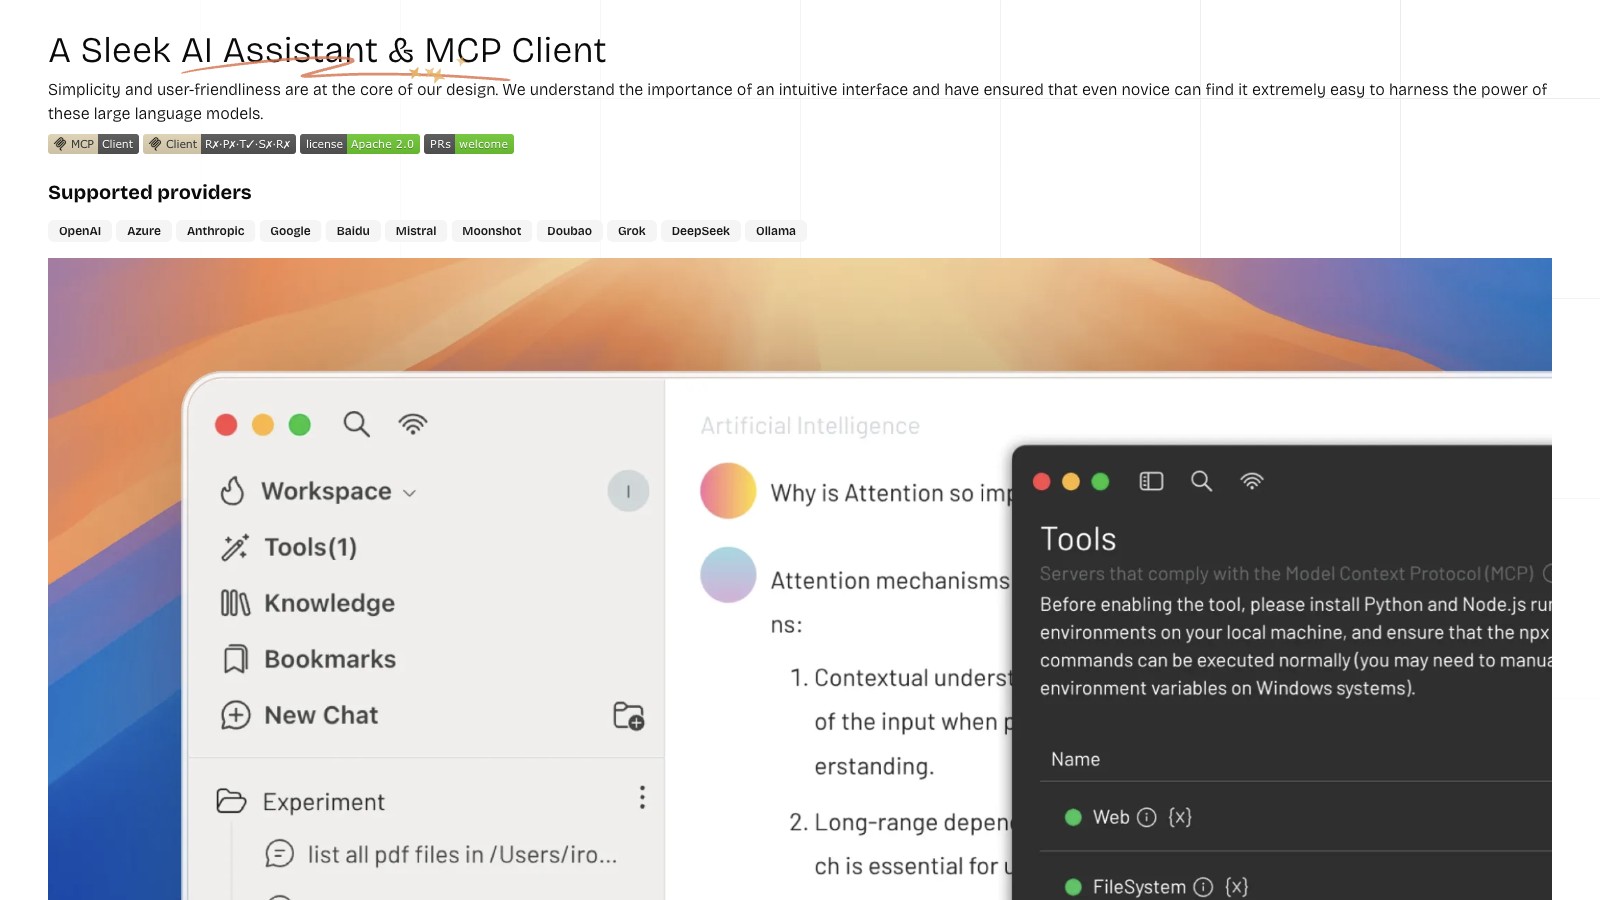Open the Experiment folder three-dot menu
The width and height of the screenshot is (1600, 900).
coord(642,797)
